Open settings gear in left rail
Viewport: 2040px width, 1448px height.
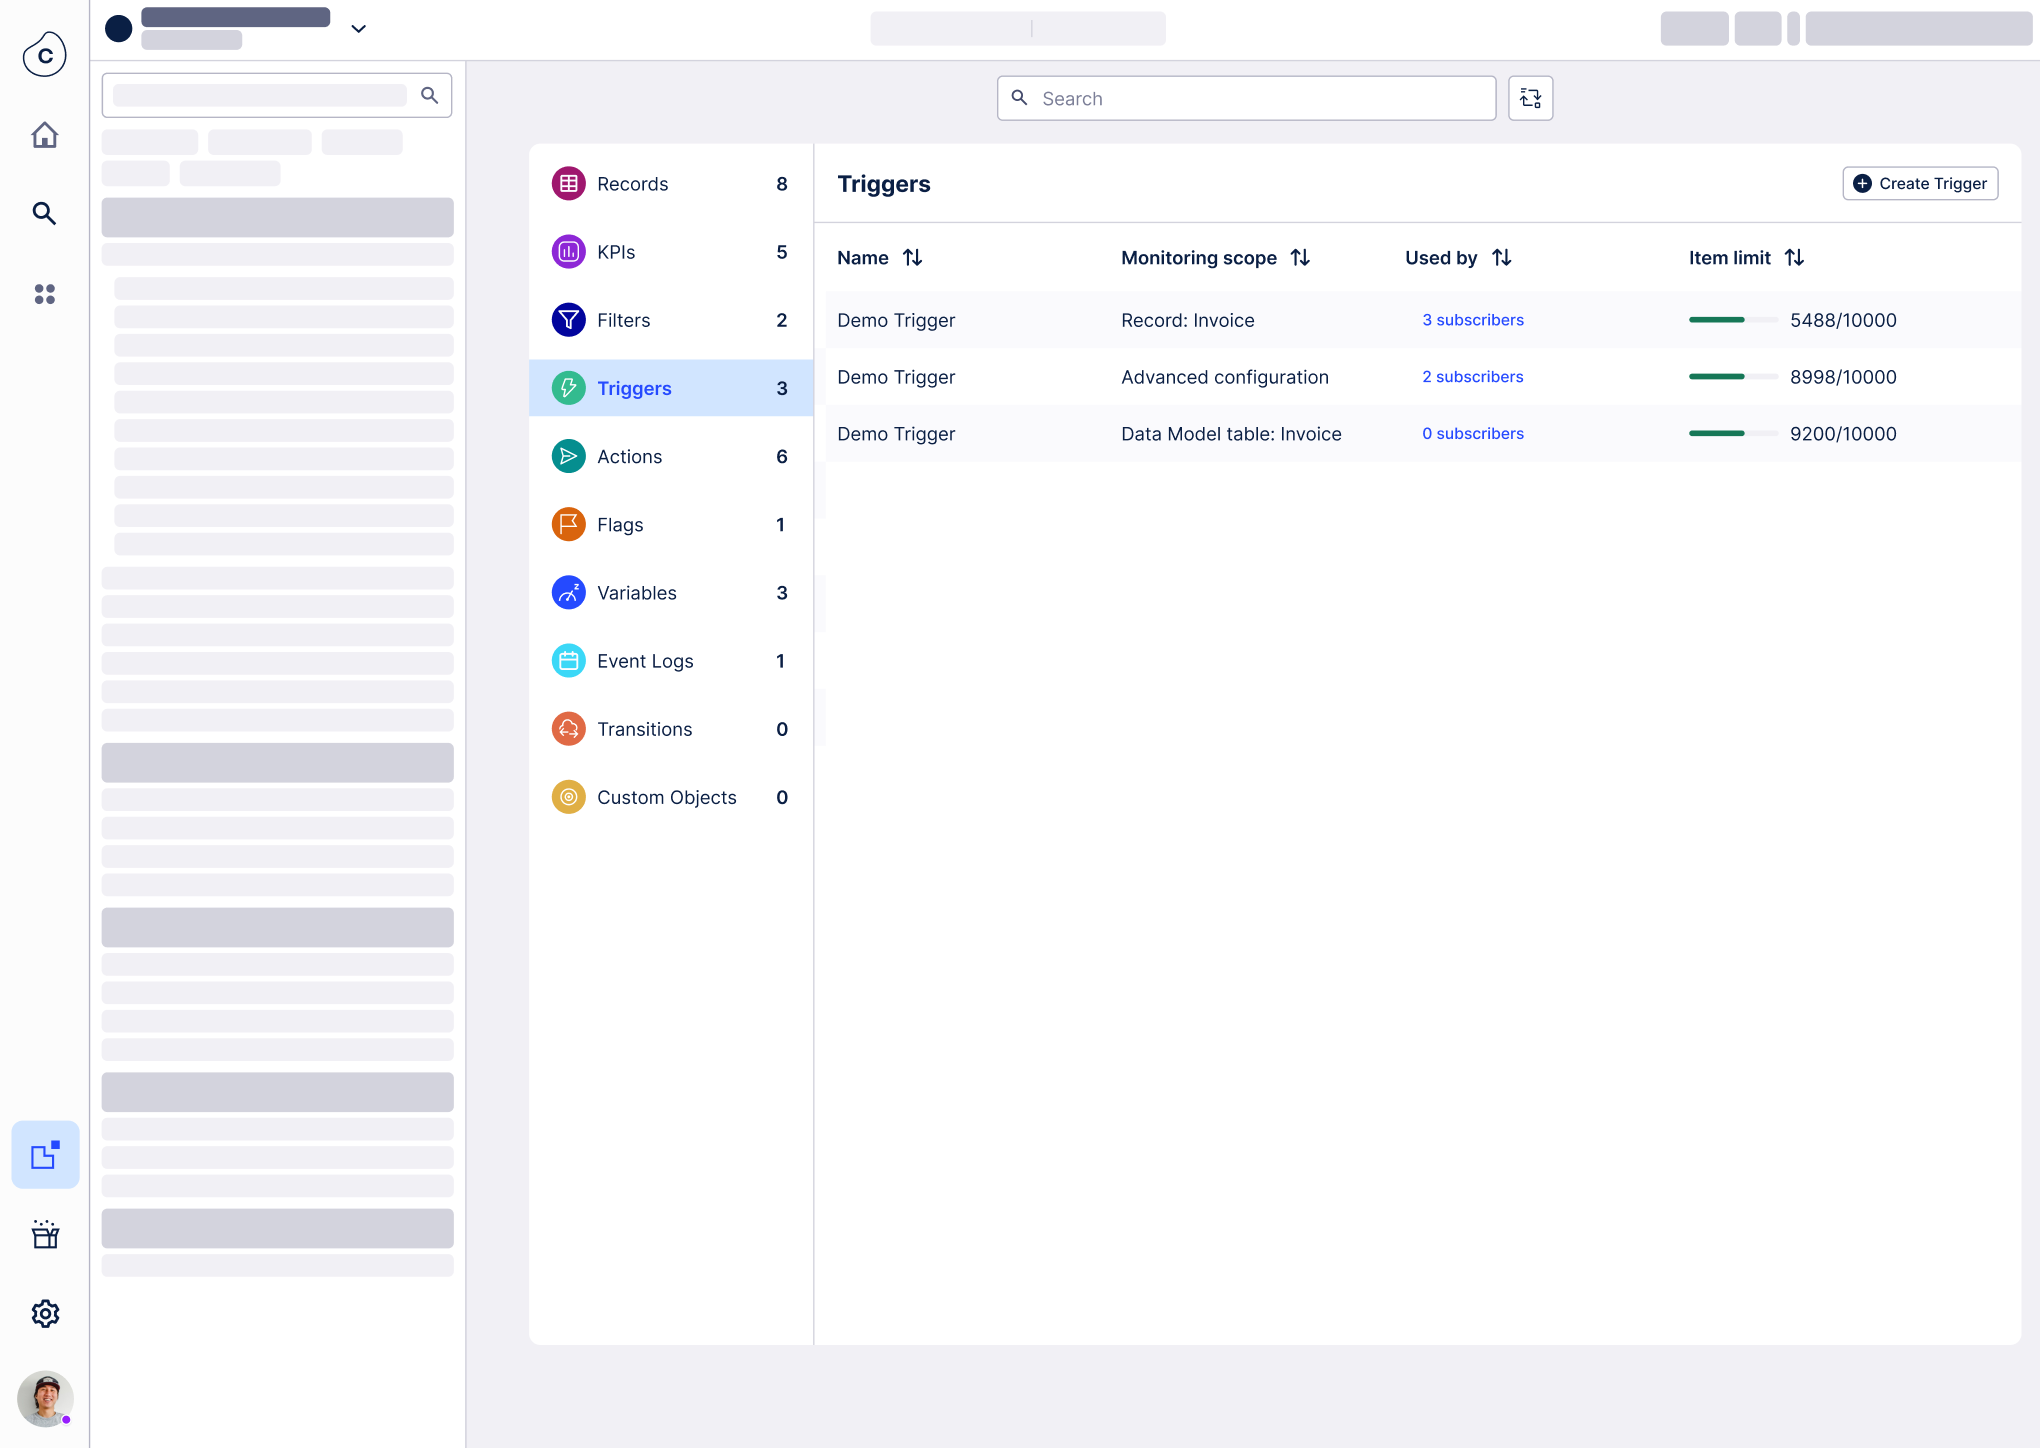pyautogui.click(x=45, y=1313)
